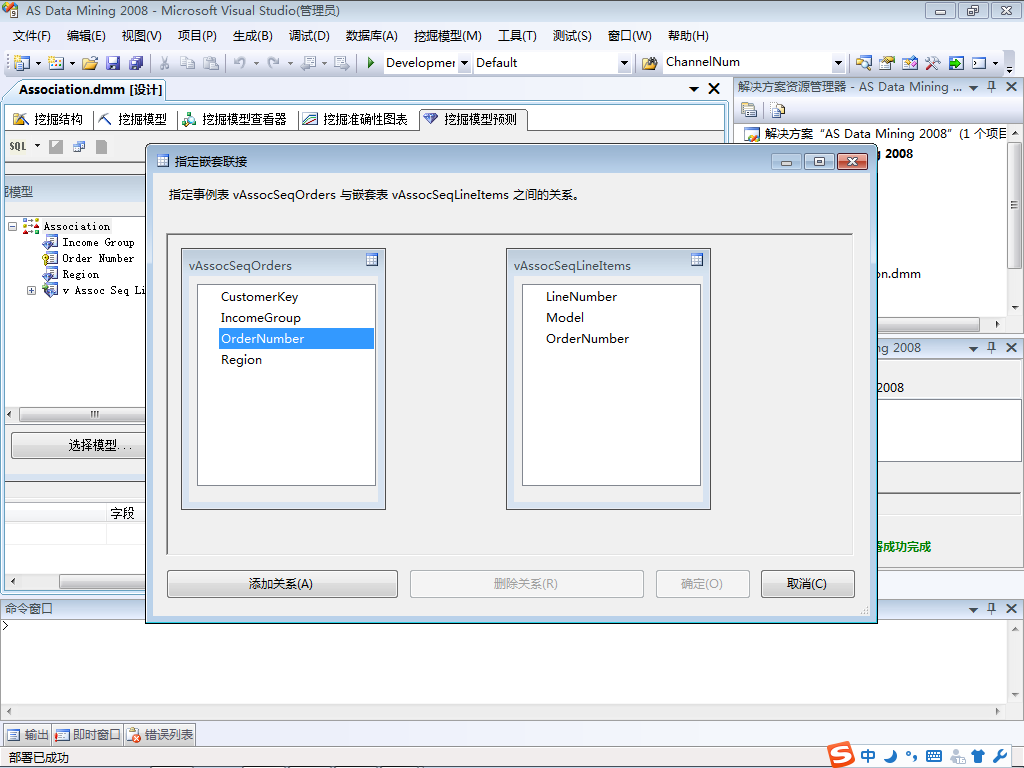Switch to the 即时窗口 bottom tab
Screen dimensions: 1024x768
tap(88, 735)
